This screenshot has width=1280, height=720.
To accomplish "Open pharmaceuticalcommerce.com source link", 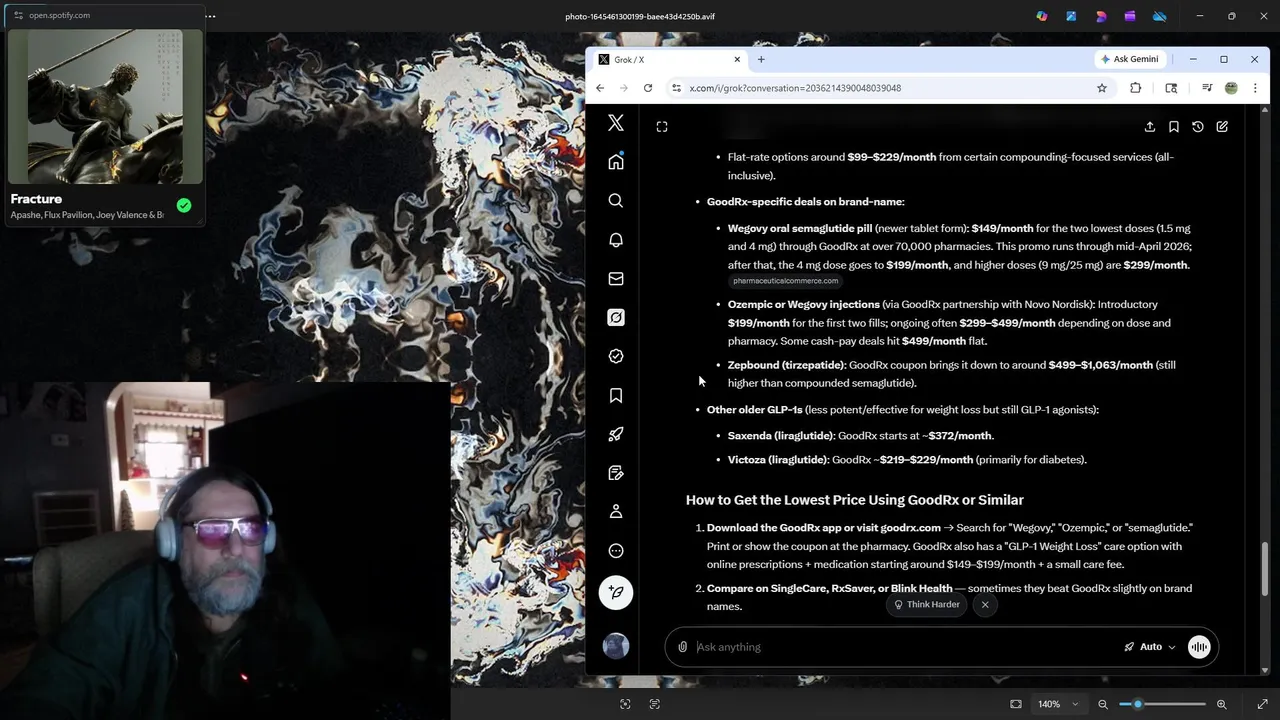I will tap(785, 281).
